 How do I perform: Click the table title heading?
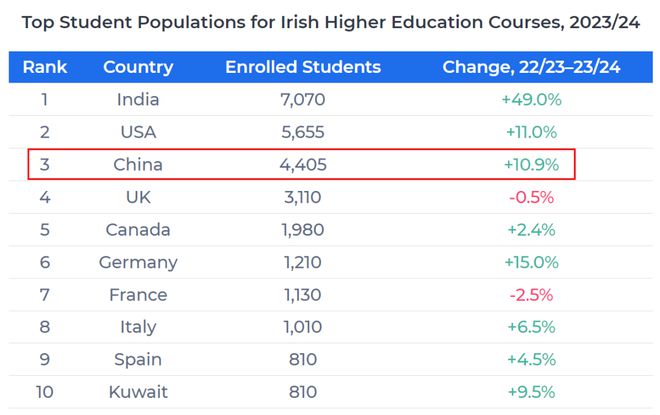pyautogui.click(x=331, y=22)
